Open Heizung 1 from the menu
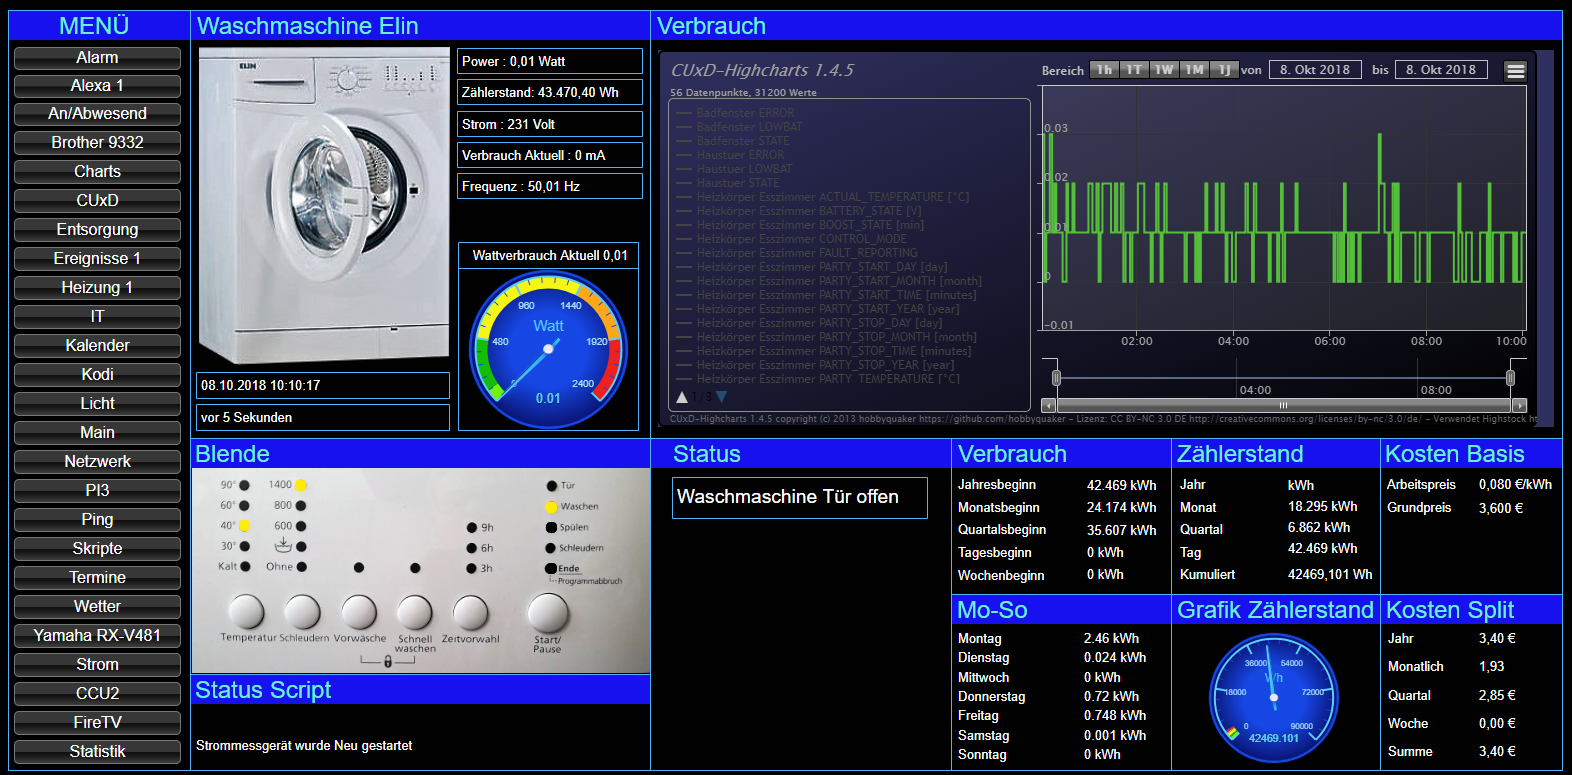Screen dimensions: 1572x775 97,288
